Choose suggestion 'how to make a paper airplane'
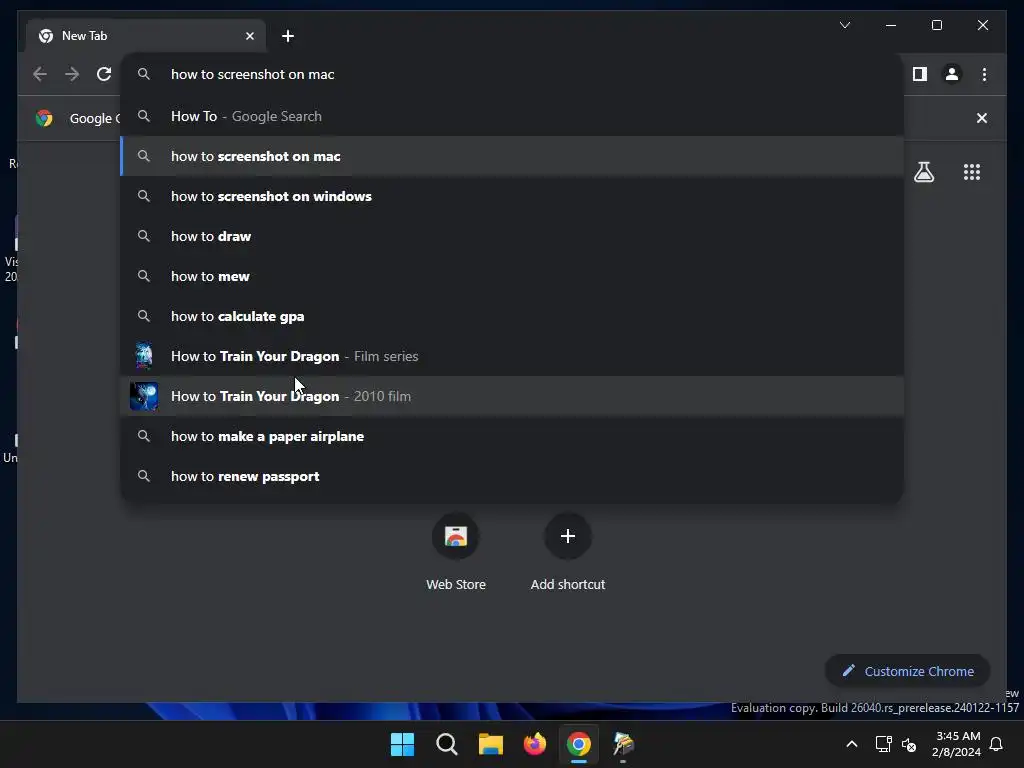 click(x=513, y=436)
